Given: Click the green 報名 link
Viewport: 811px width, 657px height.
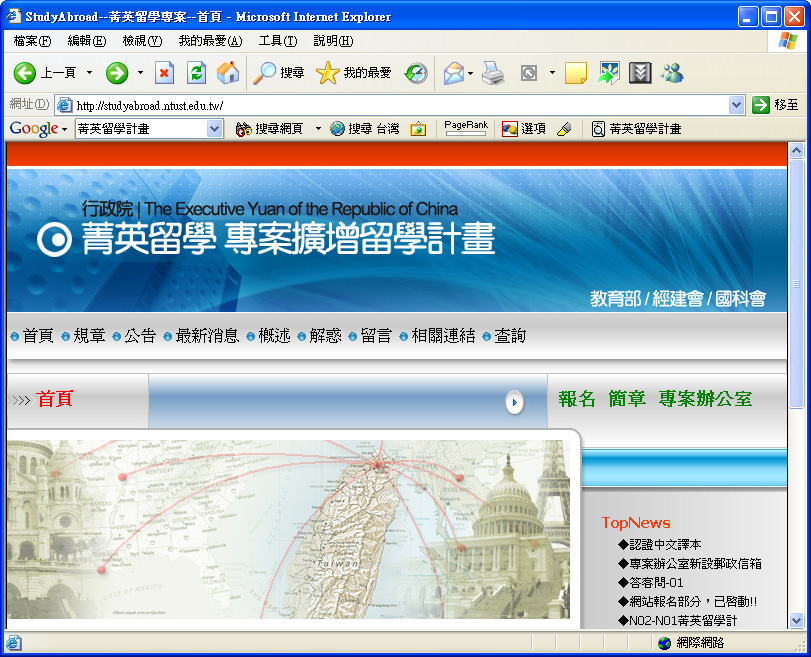Looking at the screenshot, I should point(577,399).
